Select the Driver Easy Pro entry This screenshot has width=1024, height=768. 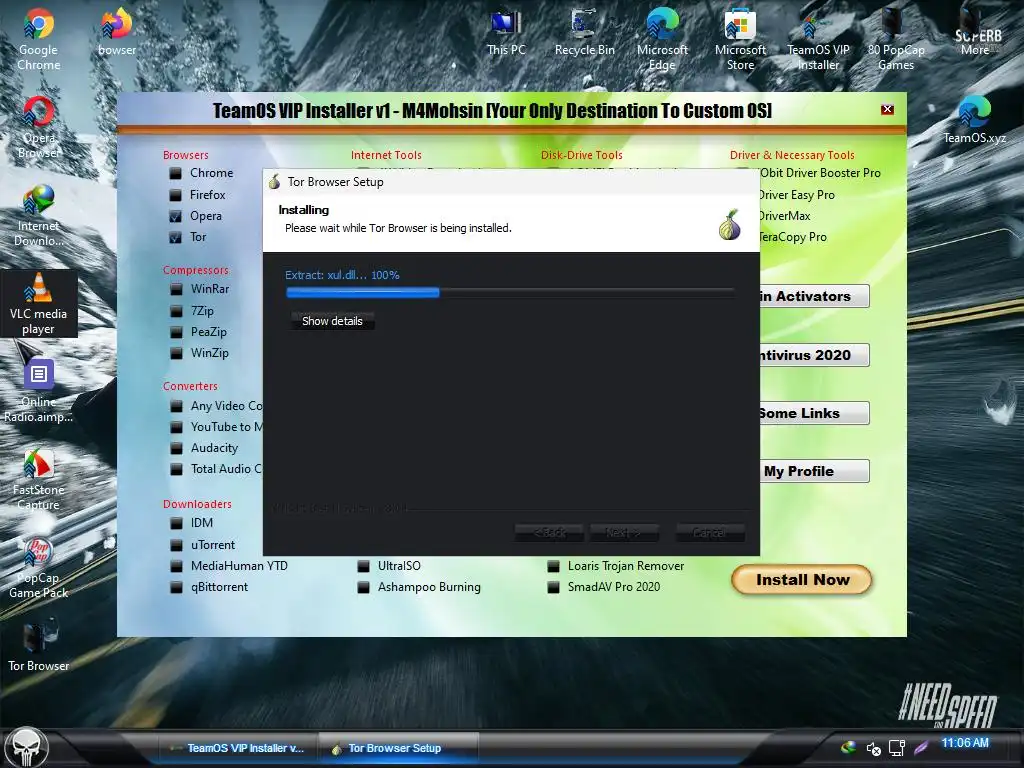(797, 195)
